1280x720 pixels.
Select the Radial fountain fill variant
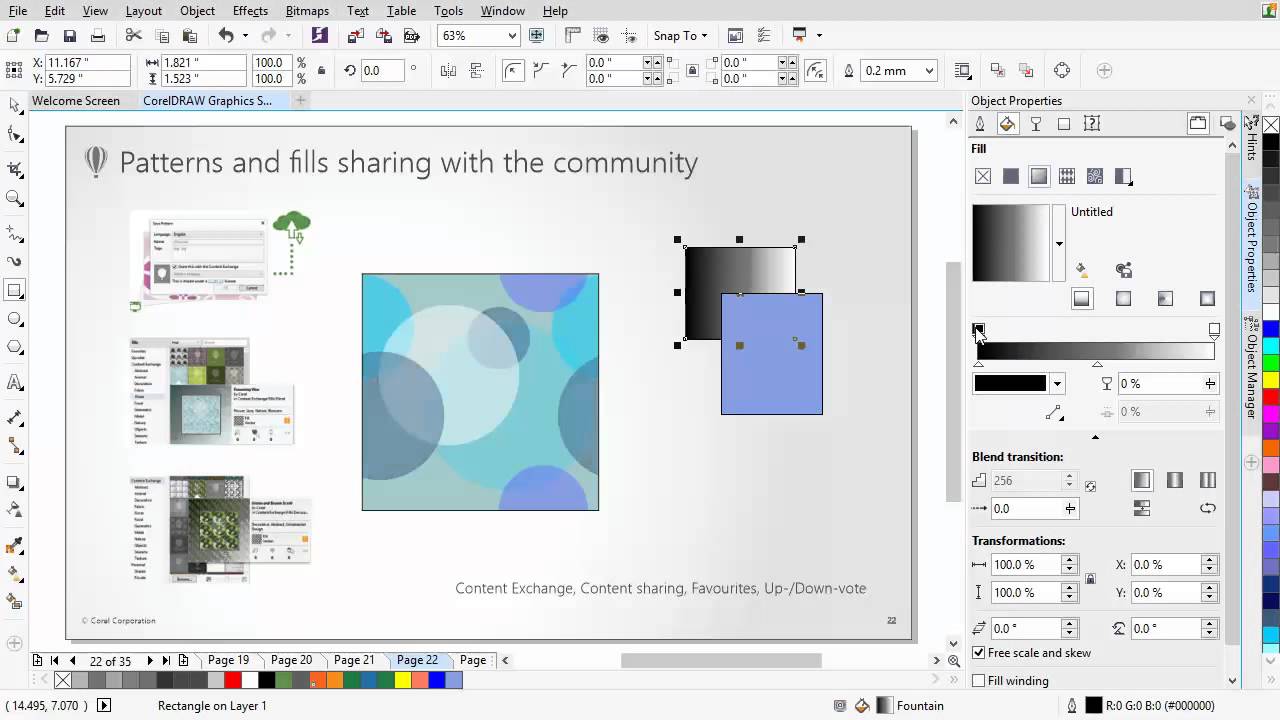(x=1124, y=297)
